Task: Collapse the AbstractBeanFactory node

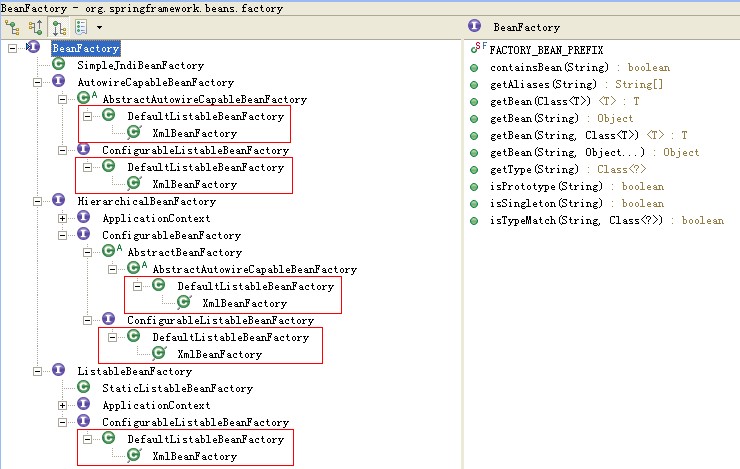Action: tap(87, 252)
